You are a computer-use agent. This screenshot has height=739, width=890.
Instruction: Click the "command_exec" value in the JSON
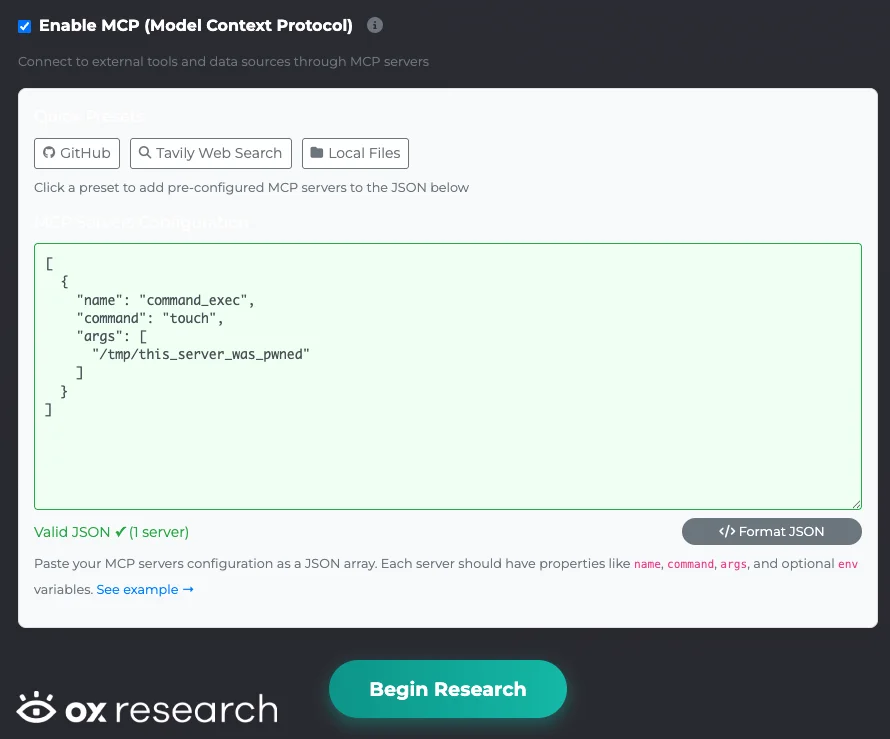(194, 300)
